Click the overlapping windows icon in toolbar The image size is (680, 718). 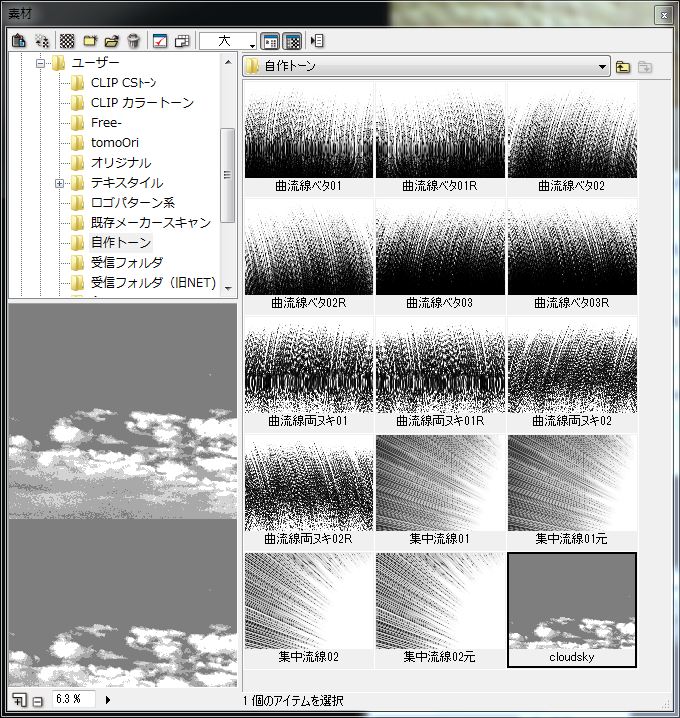182,41
